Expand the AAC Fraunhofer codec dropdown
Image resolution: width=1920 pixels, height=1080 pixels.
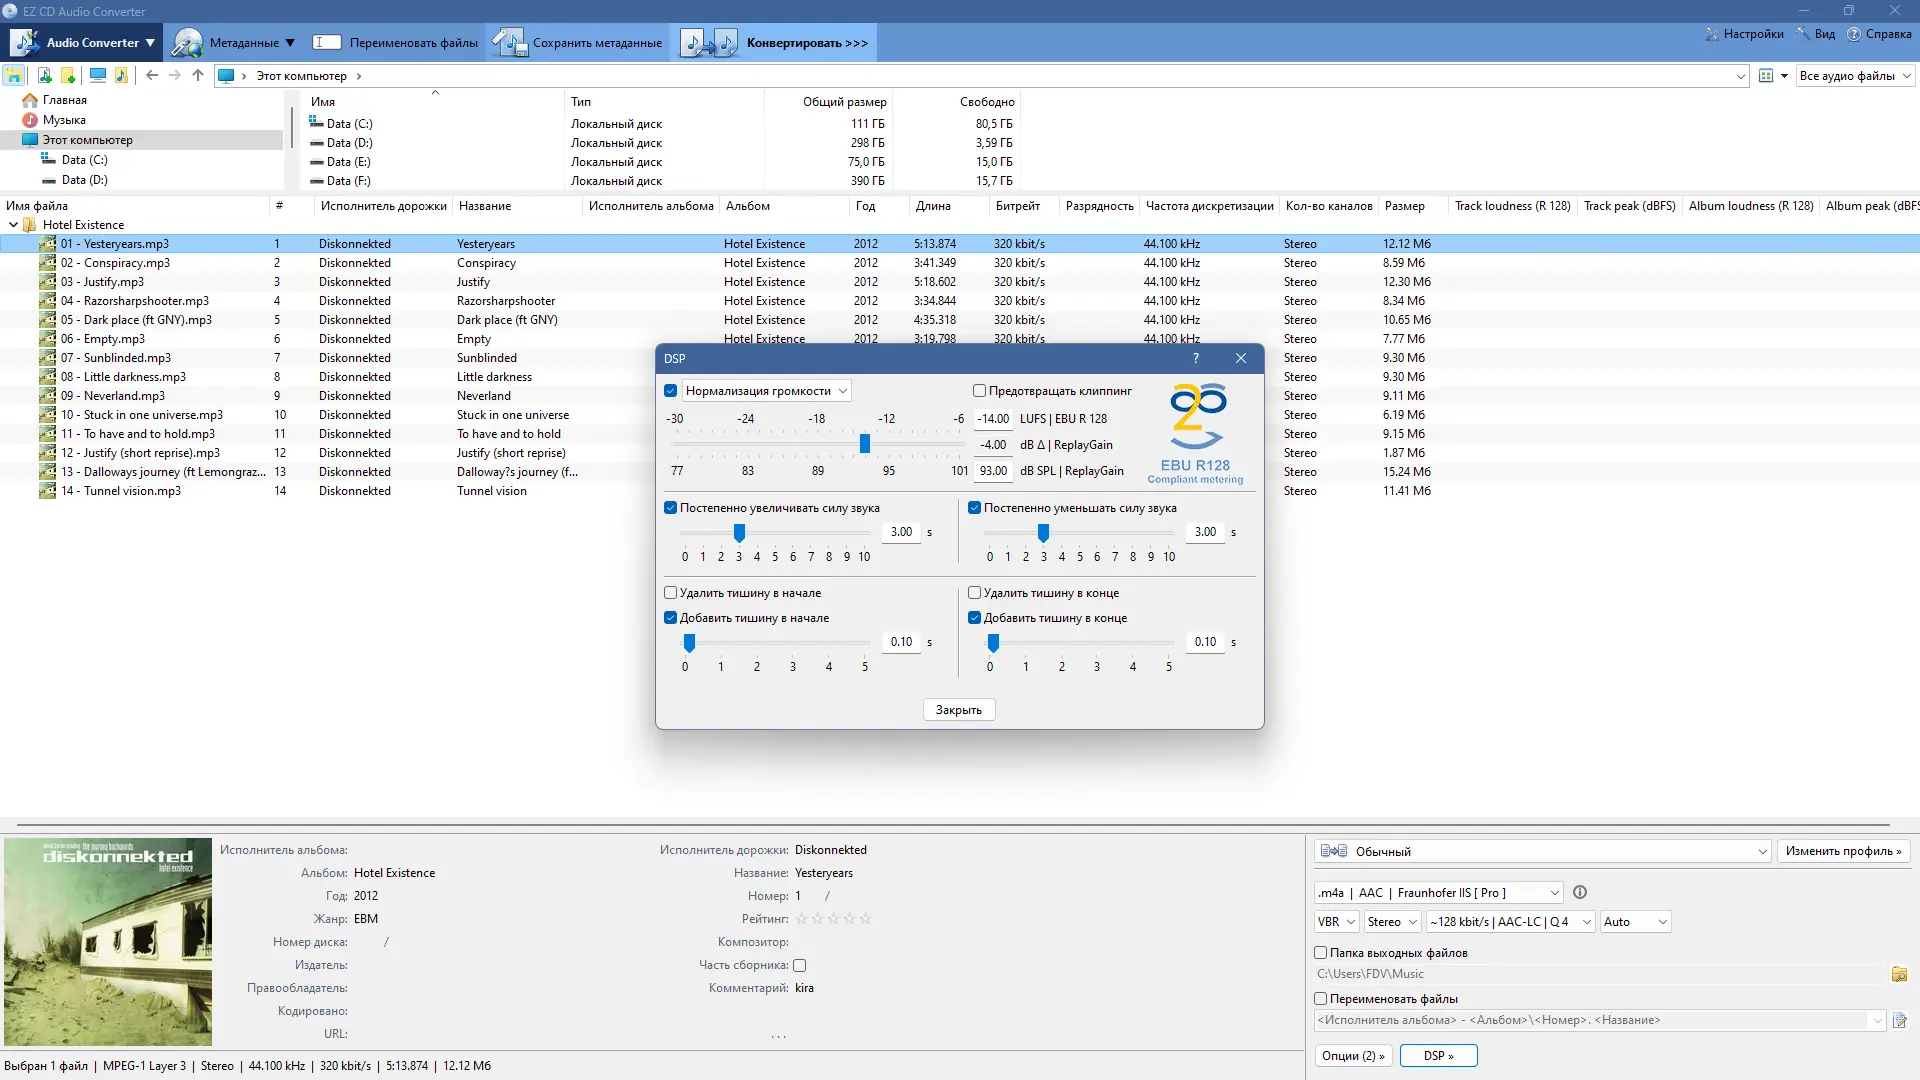pyautogui.click(x=1554, y=893)
